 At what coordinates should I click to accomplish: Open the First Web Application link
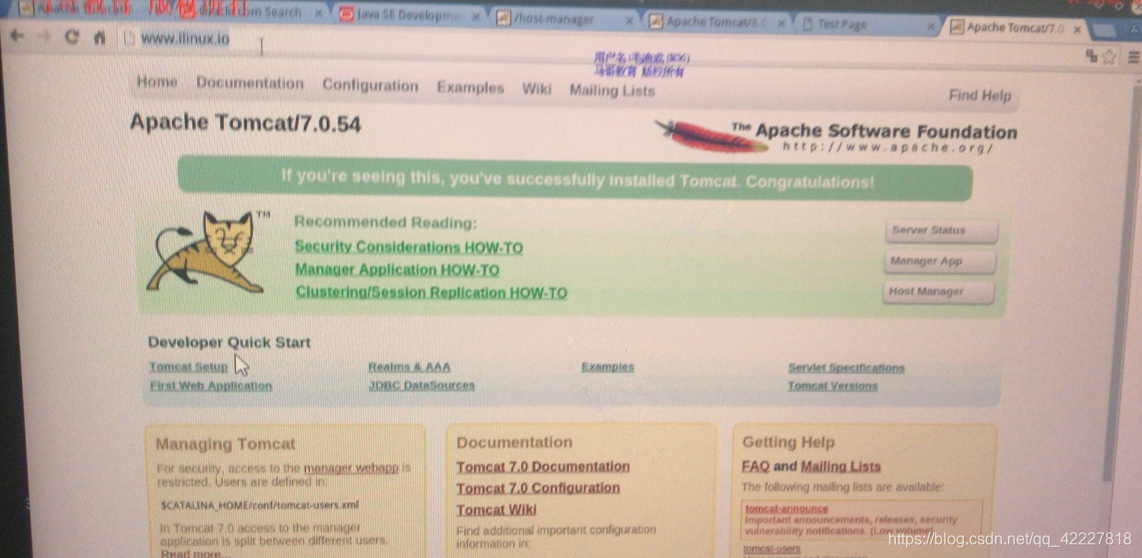click(x=210, y=385)
